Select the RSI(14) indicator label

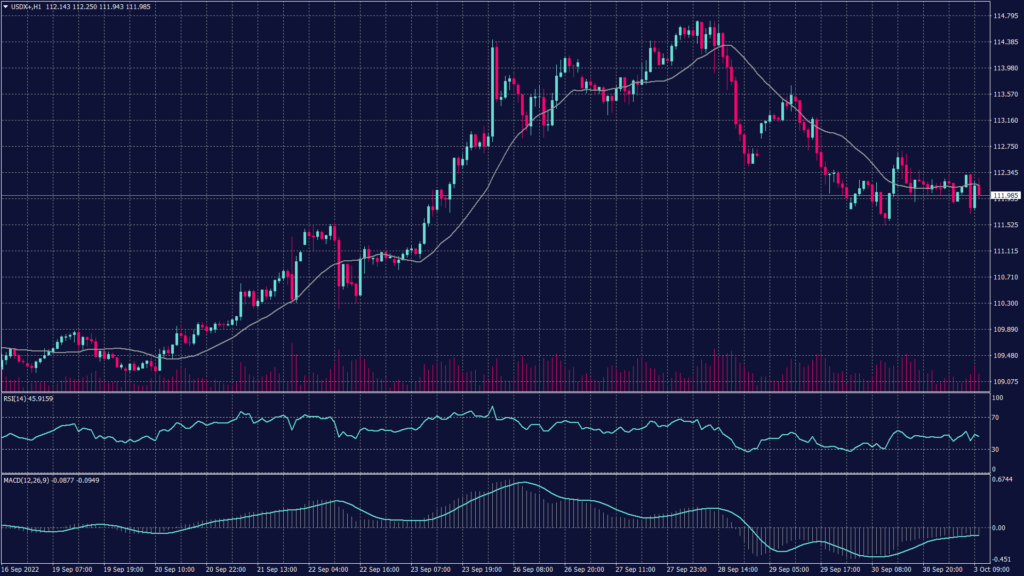coord(16,398)
